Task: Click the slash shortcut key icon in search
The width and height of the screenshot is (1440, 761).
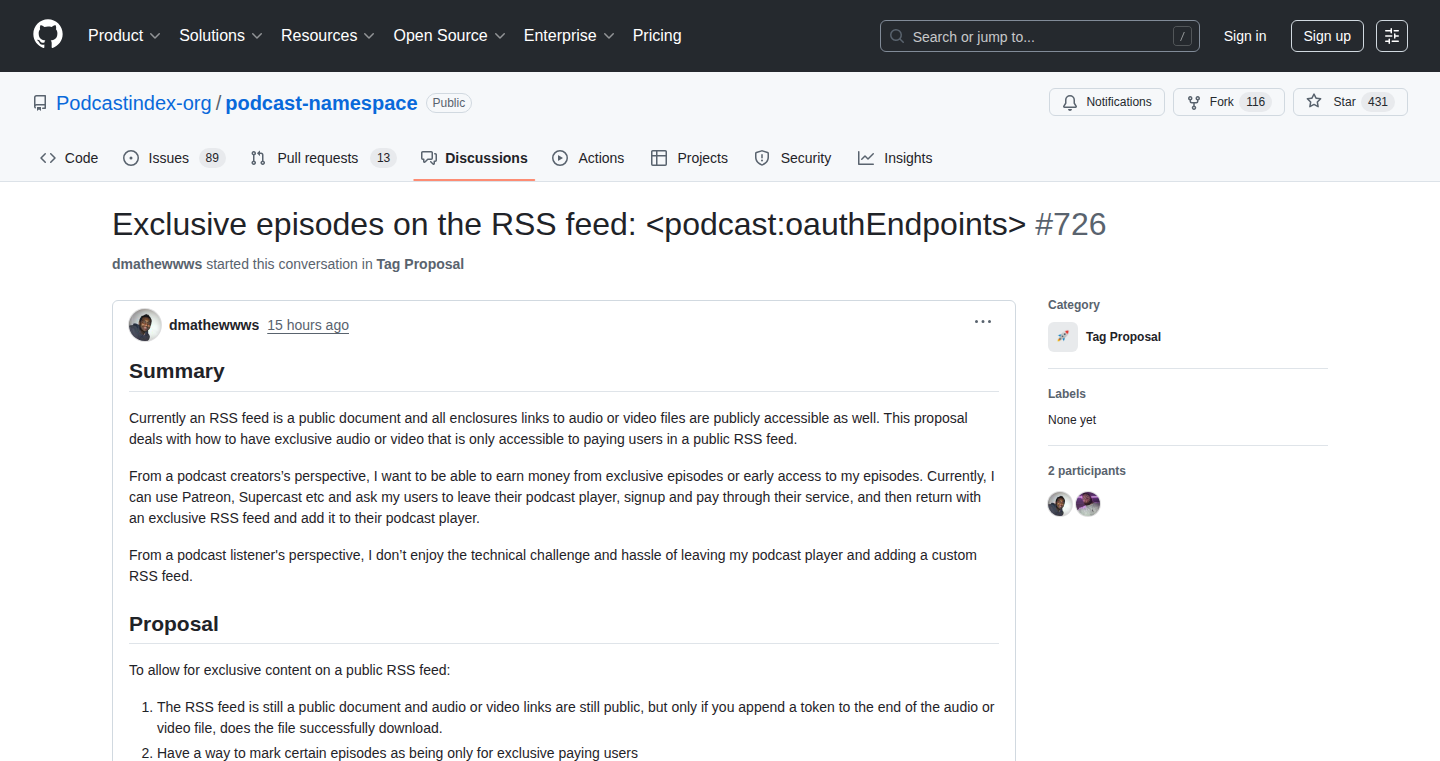Action: point(1182,36)
